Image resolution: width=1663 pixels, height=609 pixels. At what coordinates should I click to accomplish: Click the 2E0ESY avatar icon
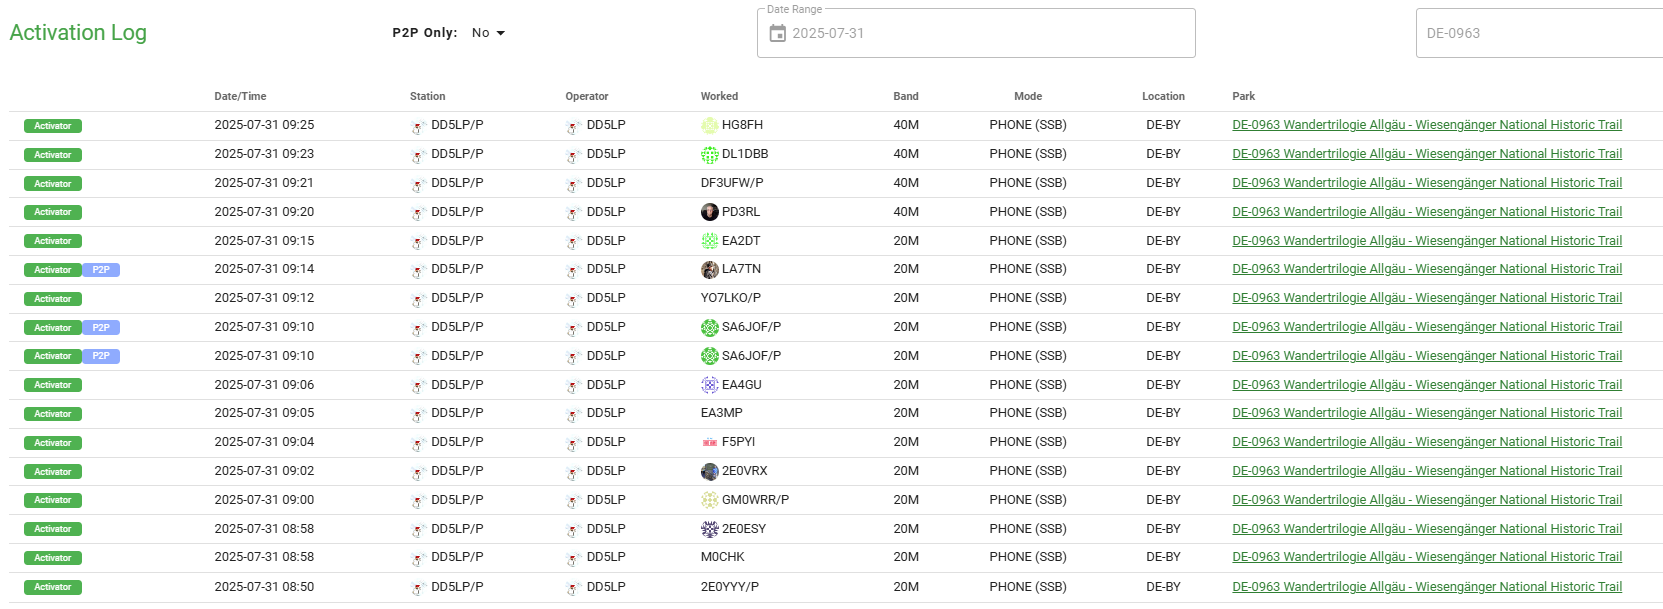click(x=709, y=529)
